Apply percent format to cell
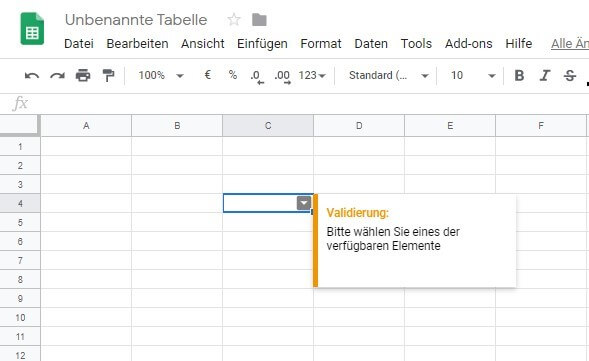The image size is (589, 361). coord(233,75)
